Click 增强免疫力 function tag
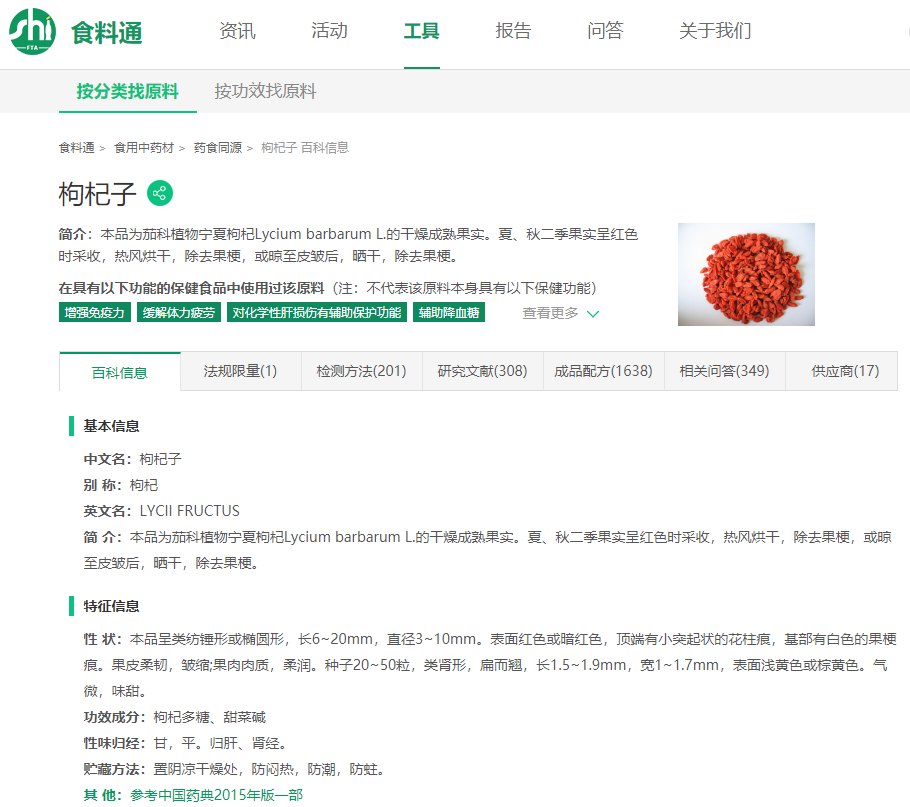910x807 pixels. (x=95, y=313)
